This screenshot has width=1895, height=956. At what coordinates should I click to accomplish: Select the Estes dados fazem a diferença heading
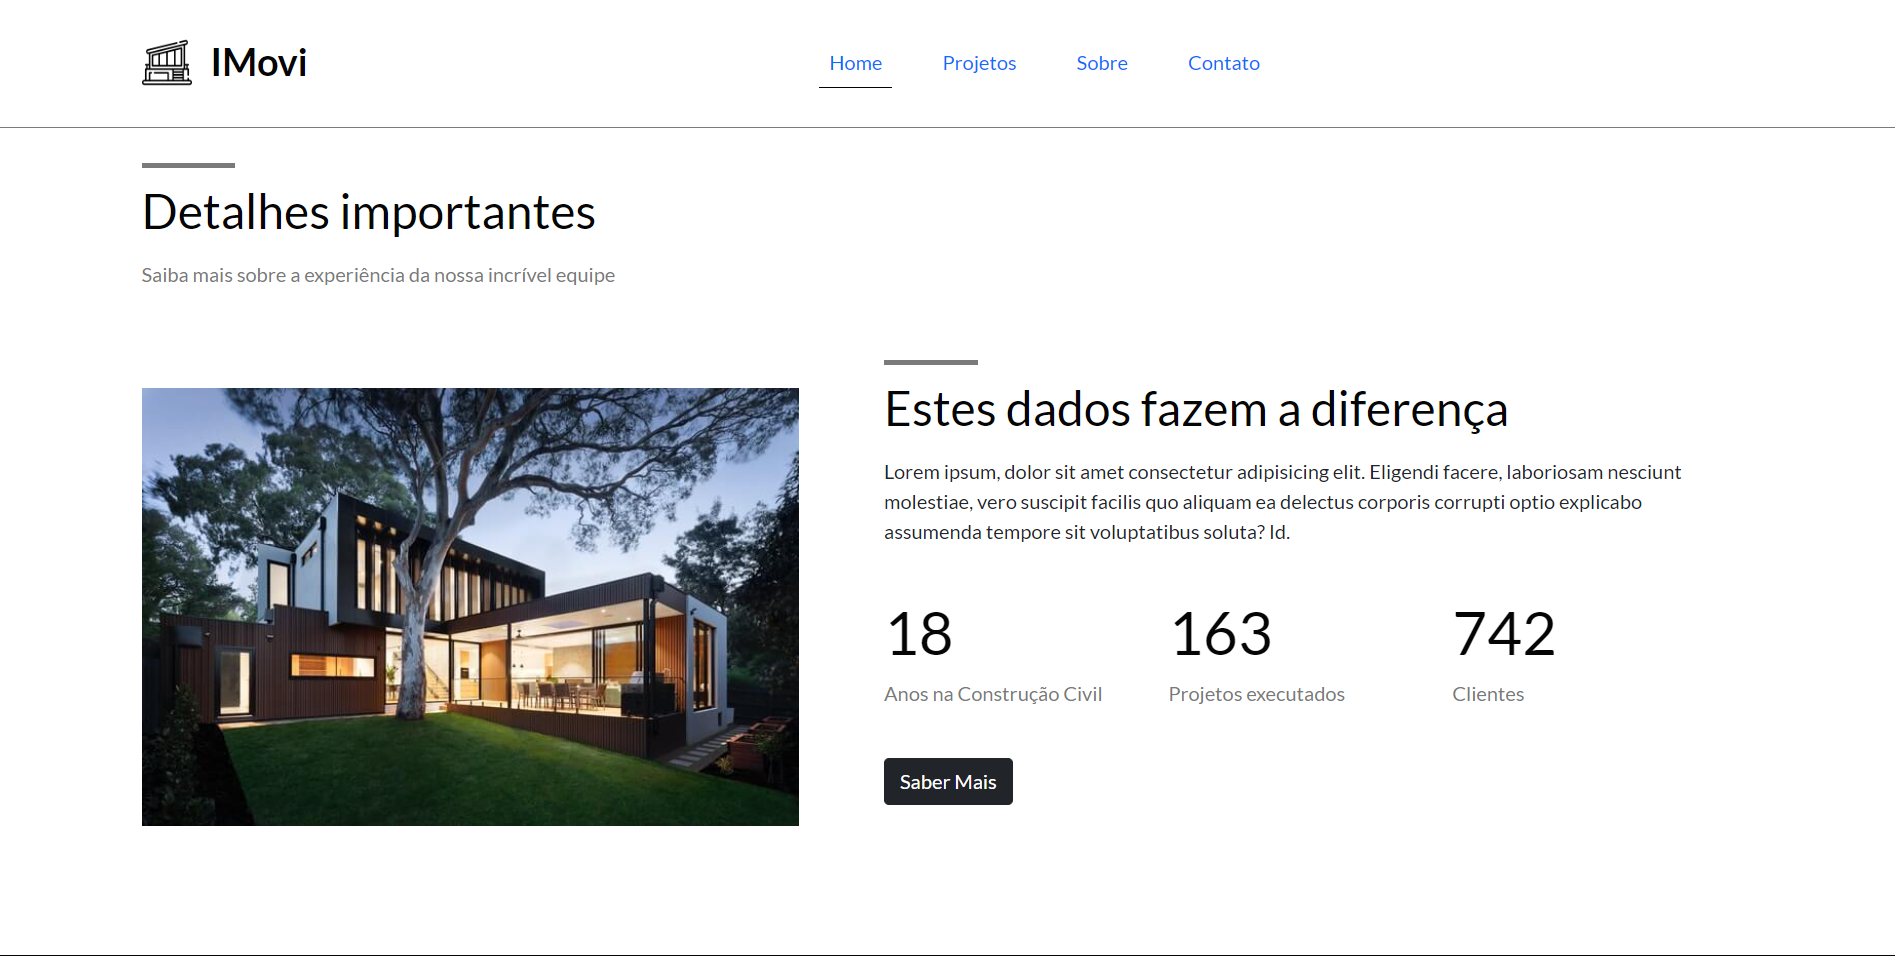pos(1195,409)
